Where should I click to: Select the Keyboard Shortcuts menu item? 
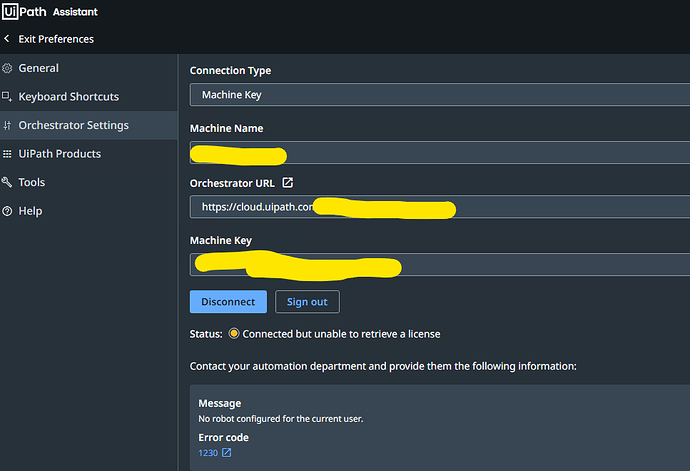point(68,97)
